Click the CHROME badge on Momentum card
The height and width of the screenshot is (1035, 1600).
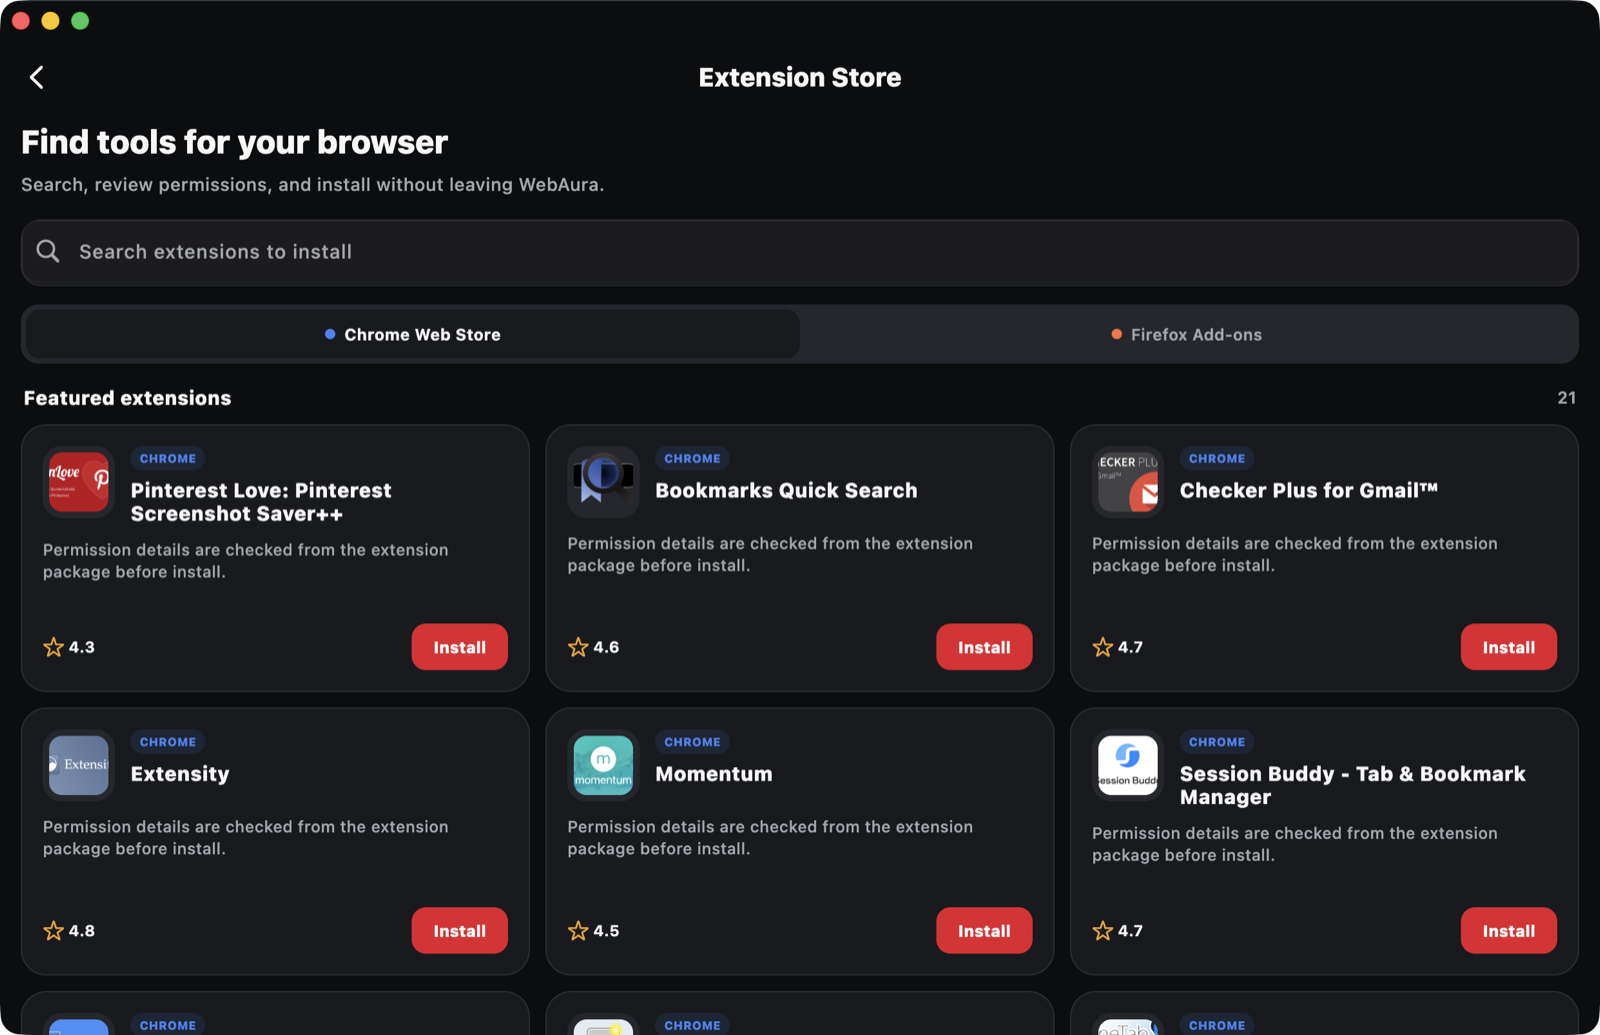coord(692,742)
